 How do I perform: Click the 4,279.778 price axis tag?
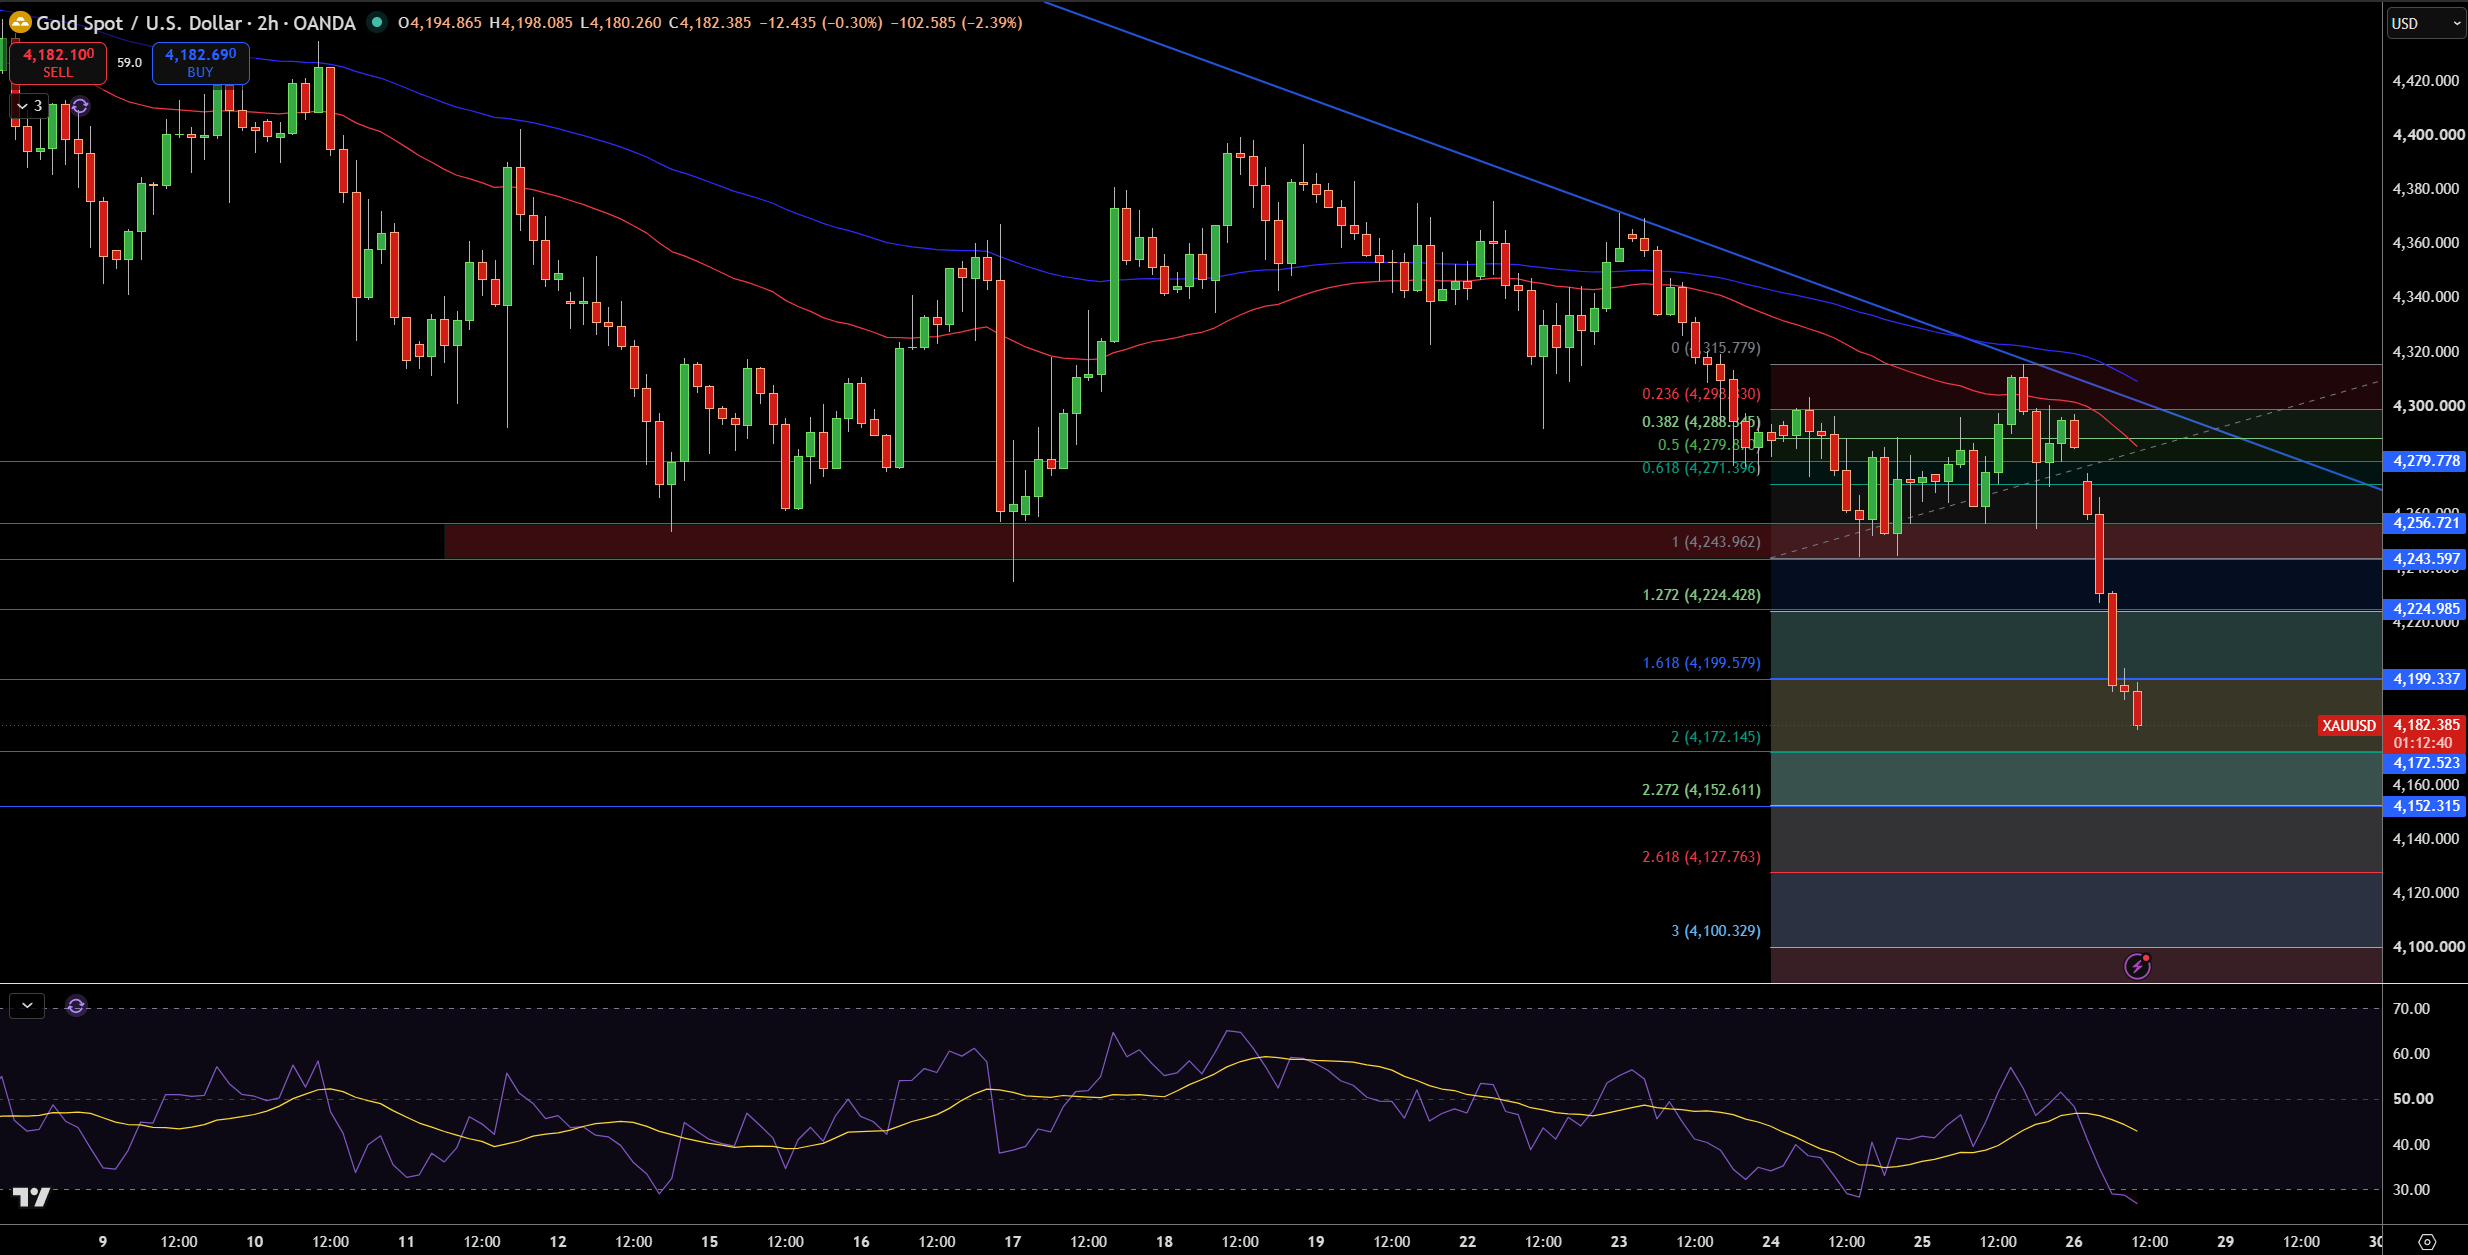pyautogui.click(x=2426, y=461)
